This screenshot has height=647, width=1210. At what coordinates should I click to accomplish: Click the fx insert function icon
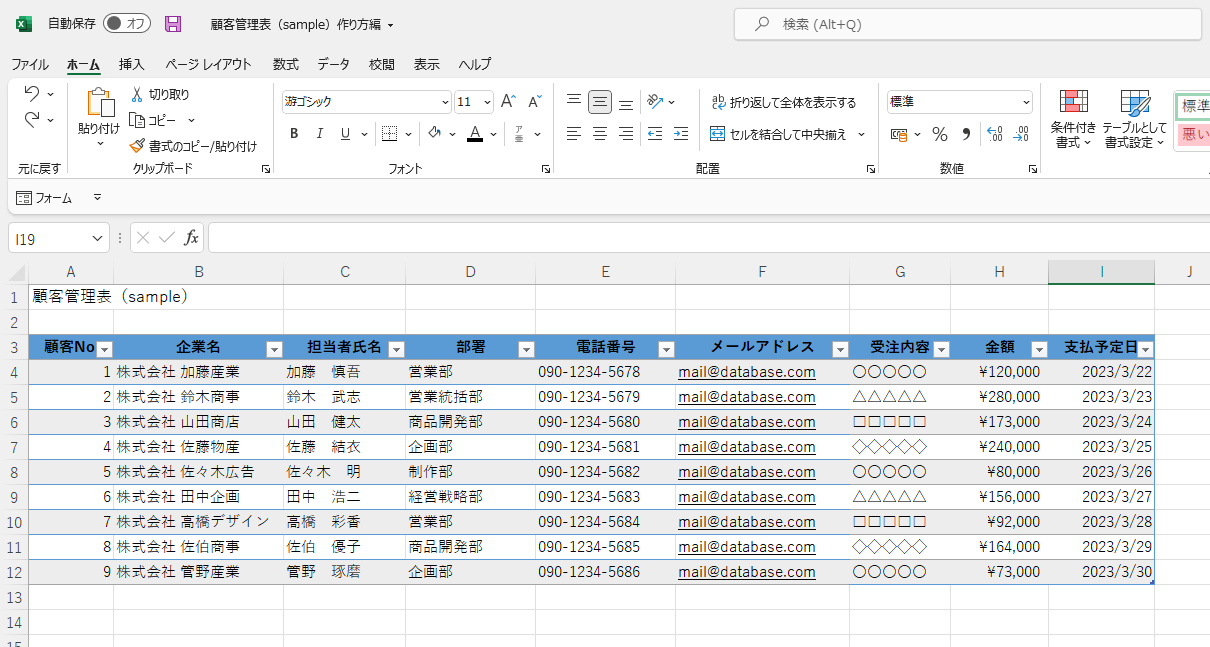(191, 238)
